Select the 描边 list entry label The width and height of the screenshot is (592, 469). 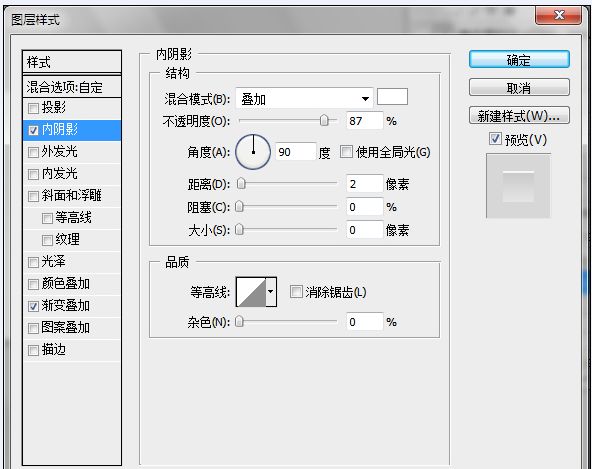(54, 349)
